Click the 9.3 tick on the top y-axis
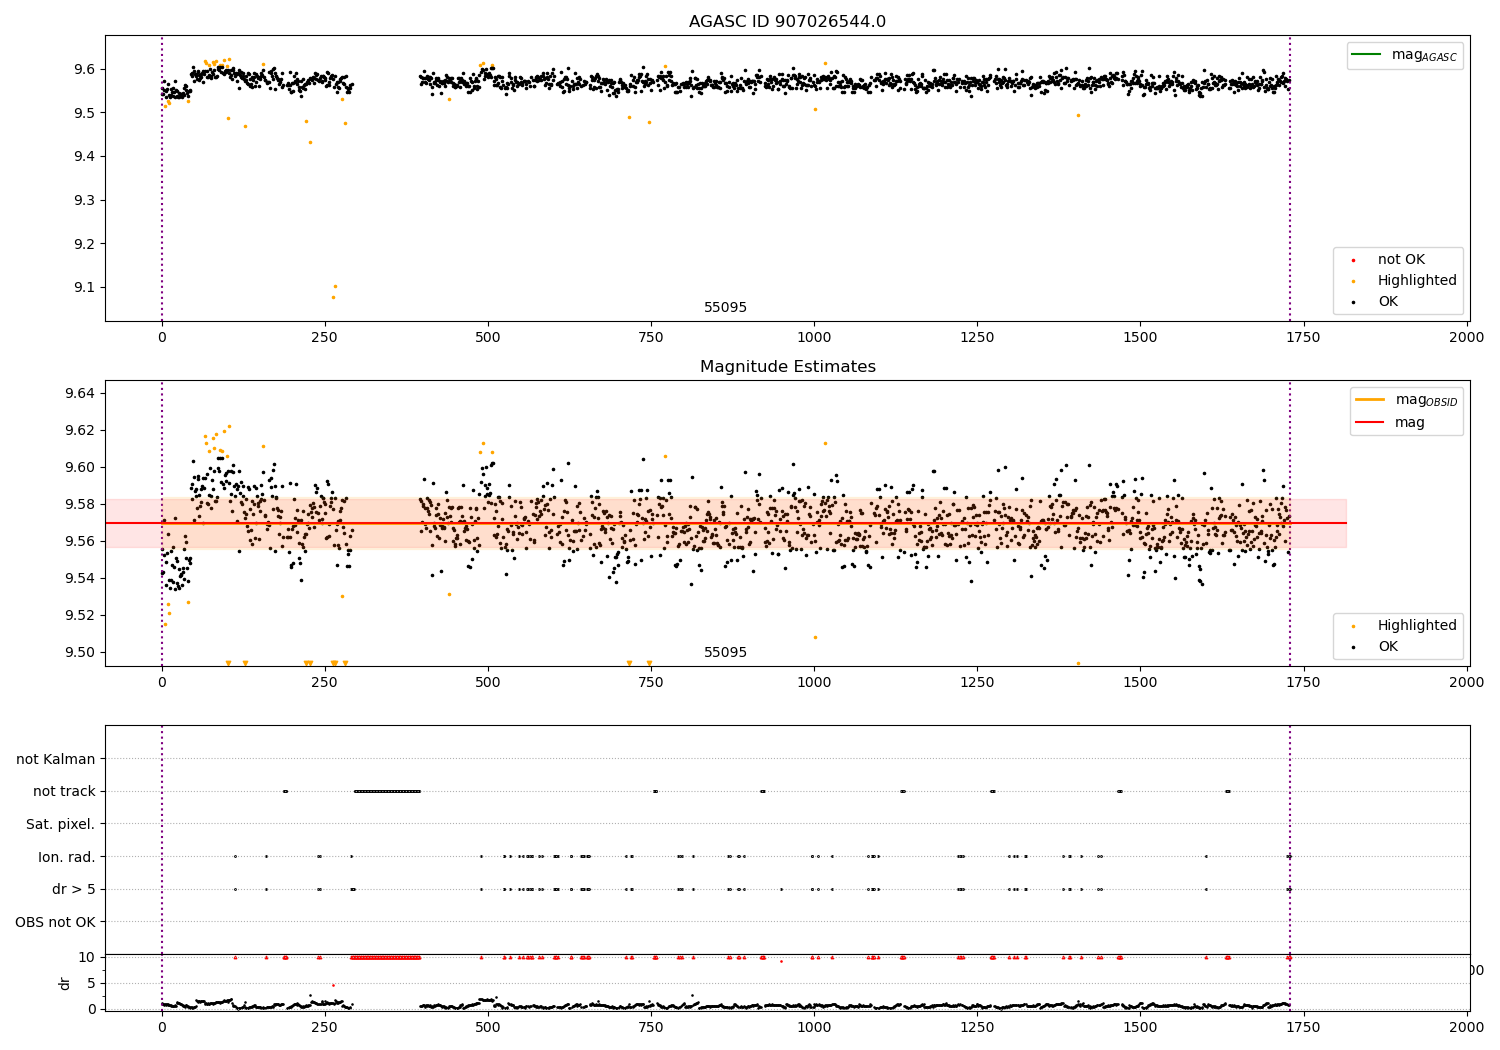This screenshot has height=1050, width=1500. tap(84, 201)
